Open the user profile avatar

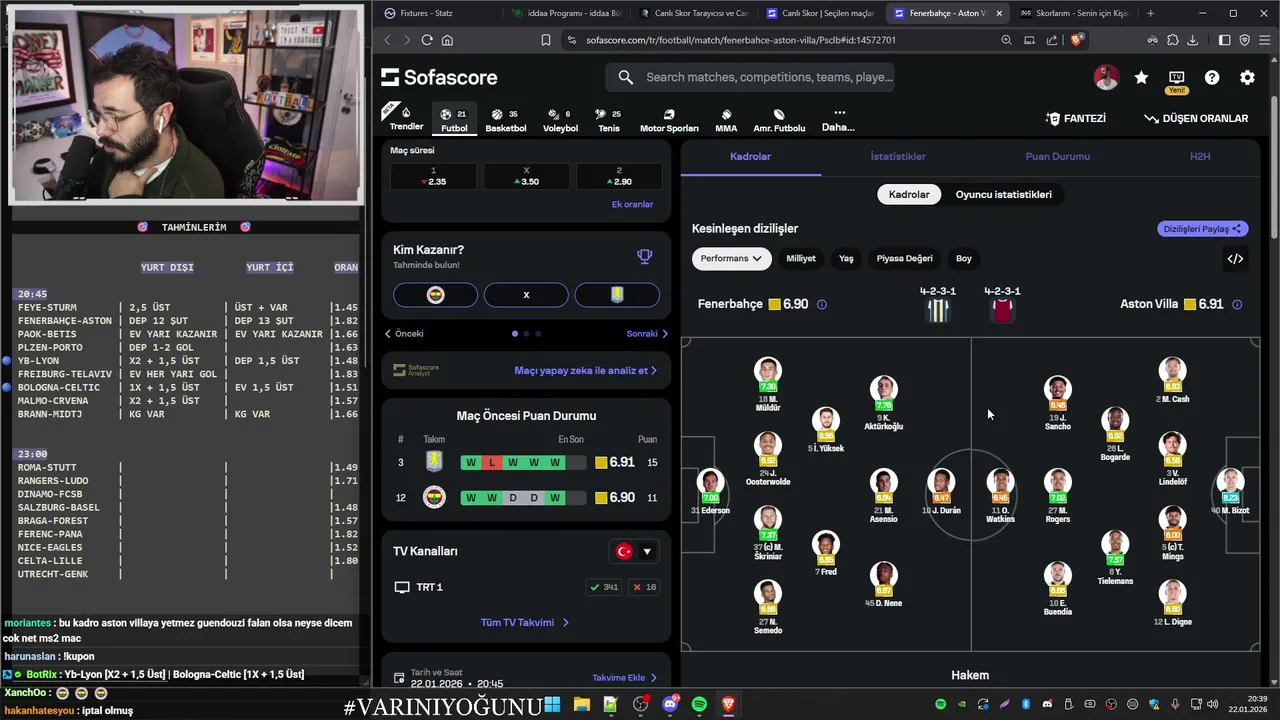(1106, 77)
